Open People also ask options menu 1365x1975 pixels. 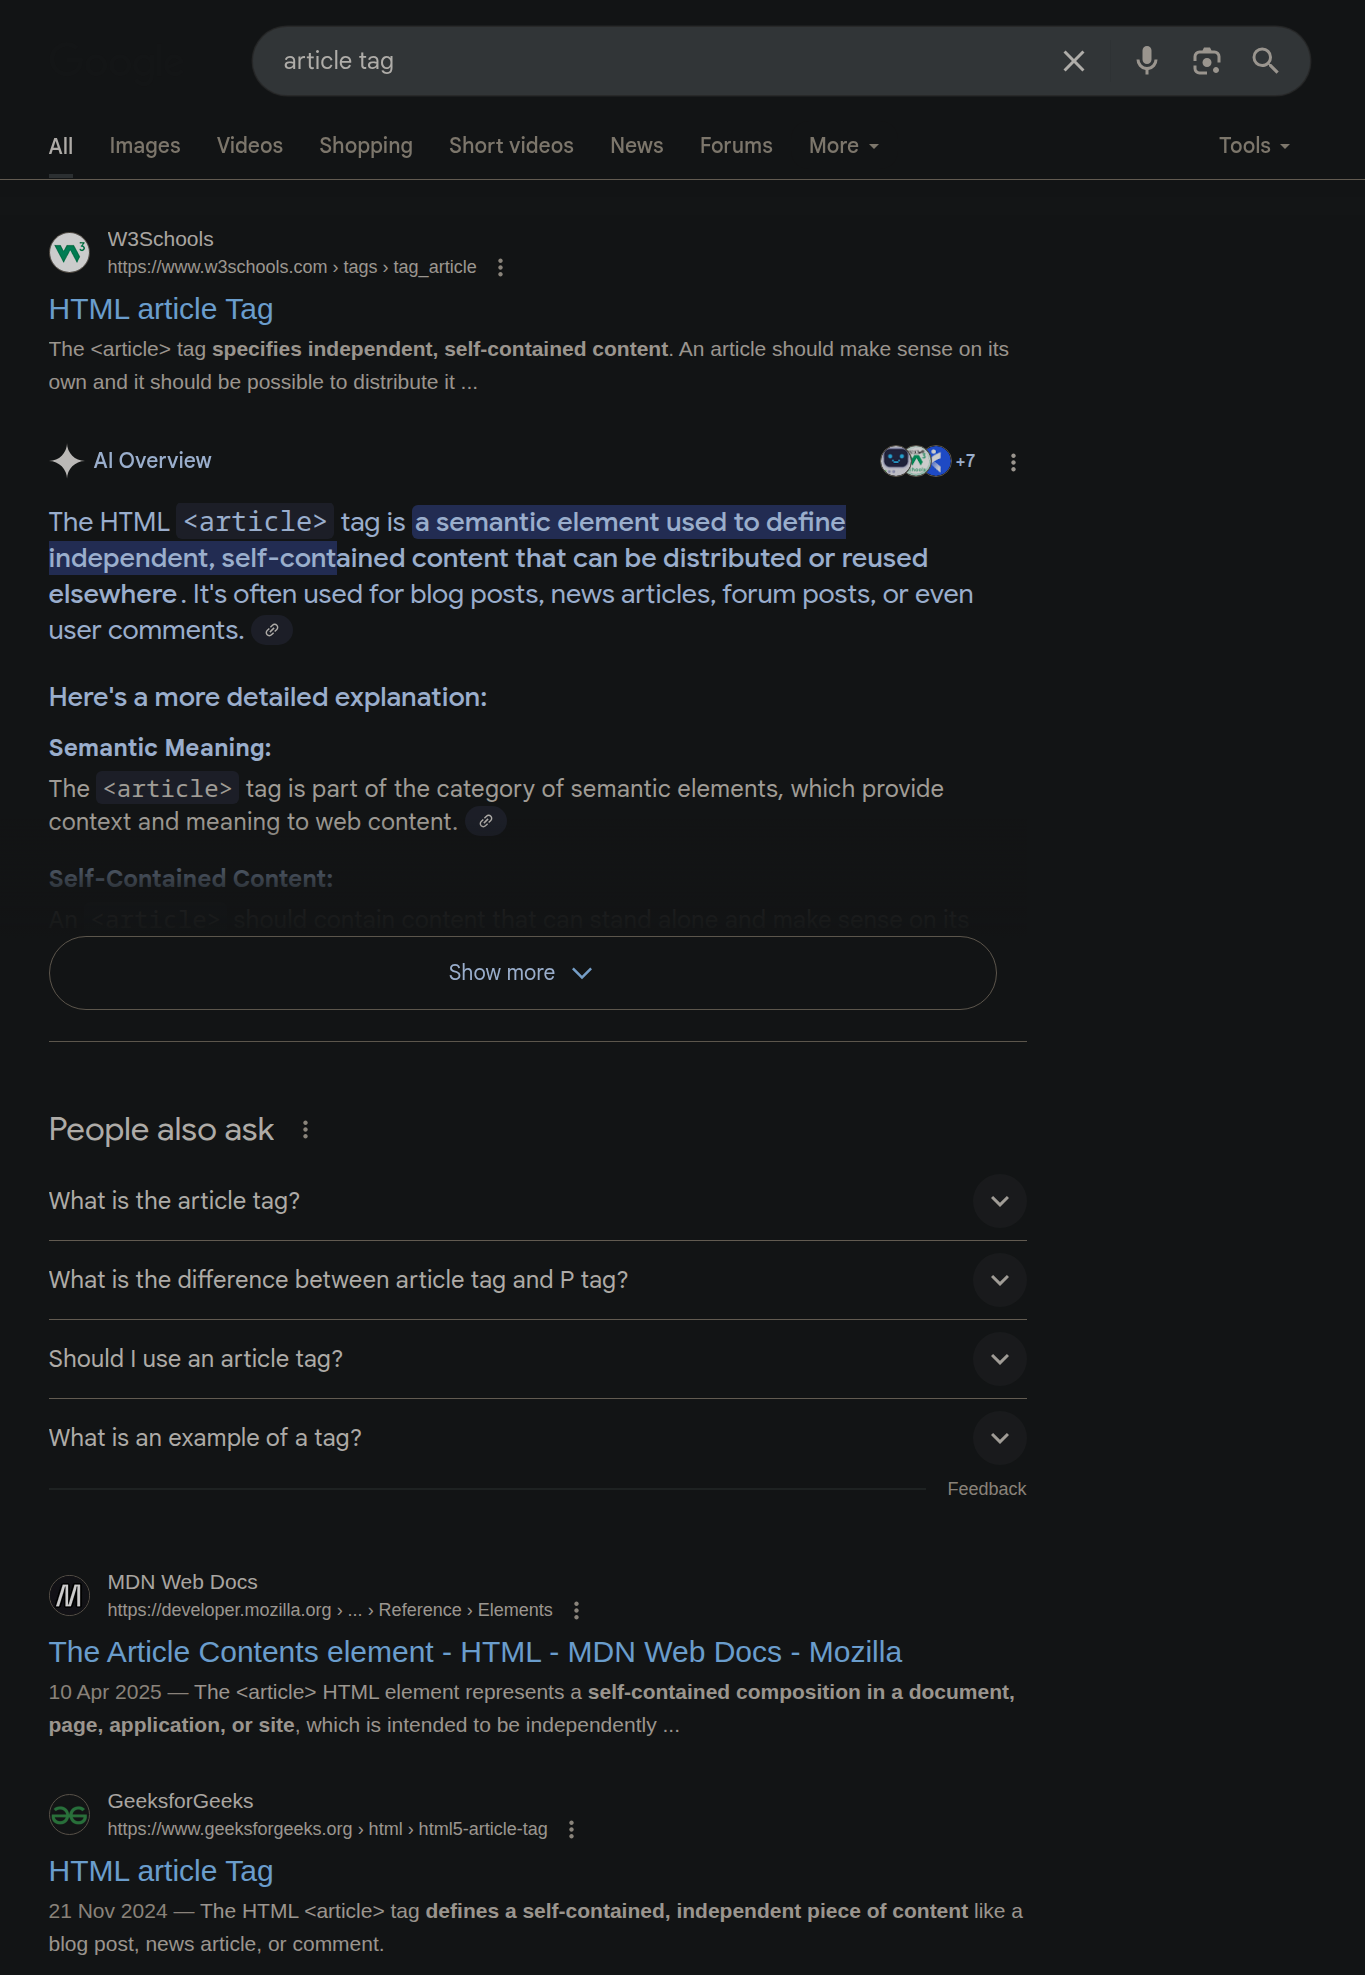[x=306, y=1130]
